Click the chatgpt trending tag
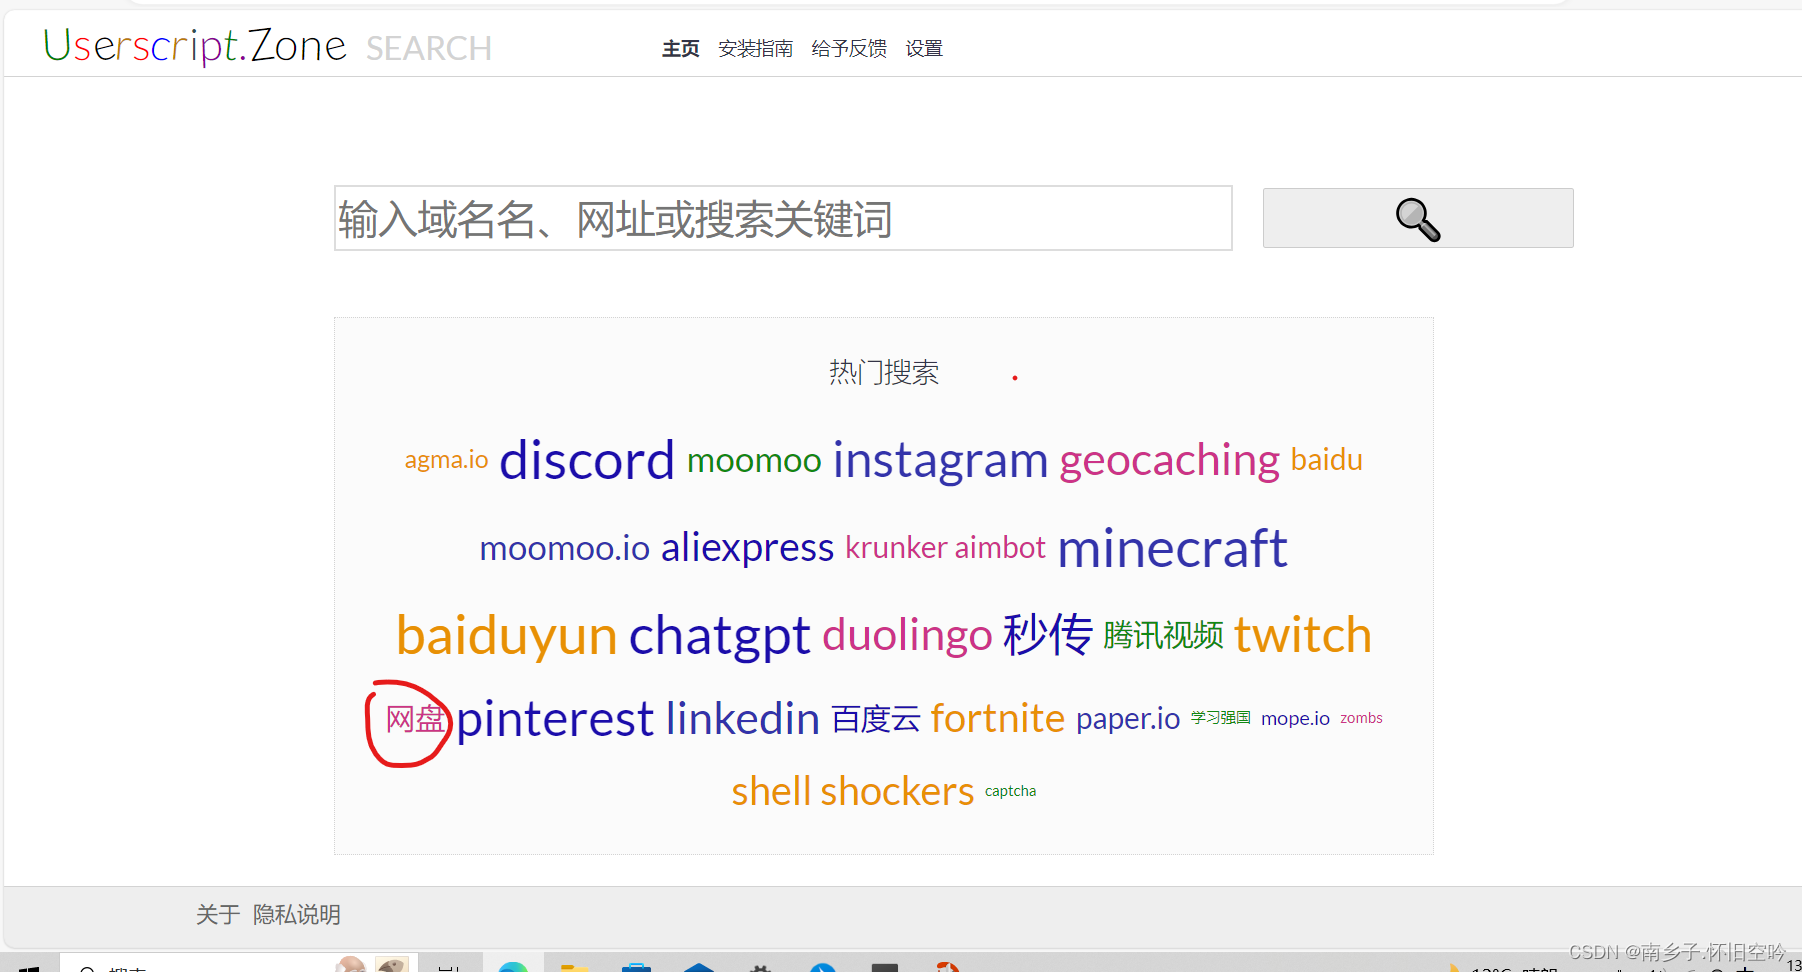1802x972 pixels. tap(719, 636)
